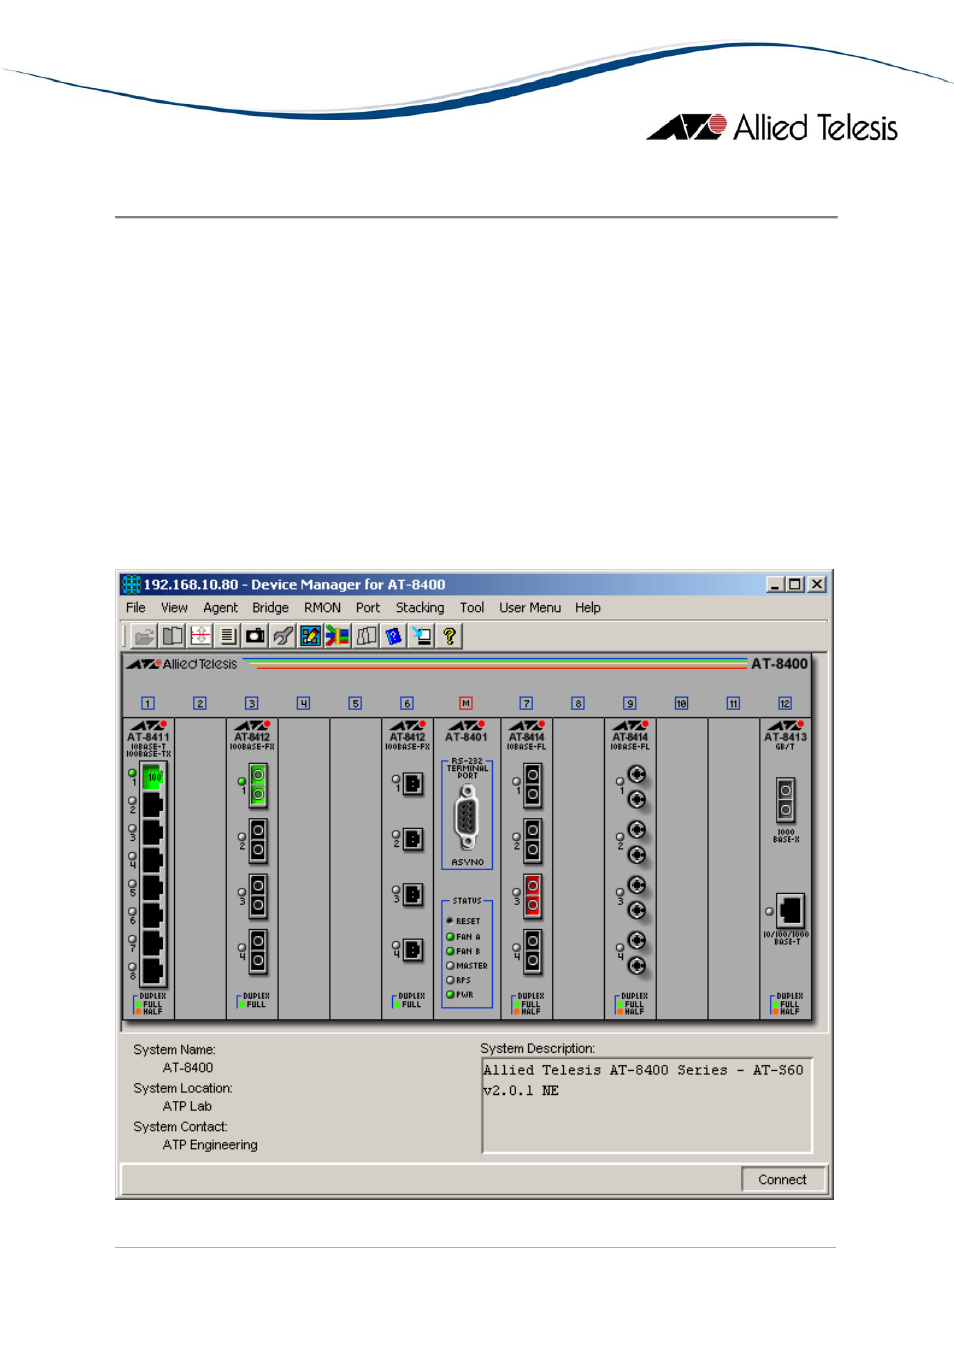
Task: Click the PWR status LED
Action: click(x=450, y=994)
